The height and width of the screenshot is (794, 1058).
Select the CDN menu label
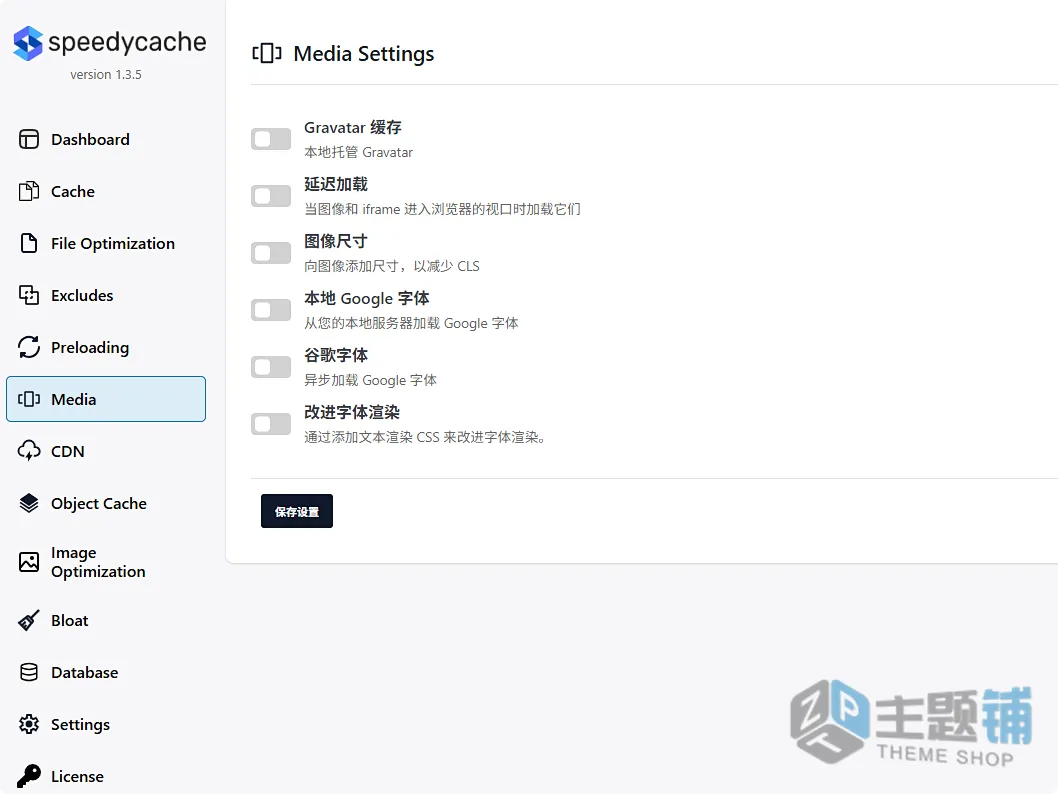(x=67, y=451)
